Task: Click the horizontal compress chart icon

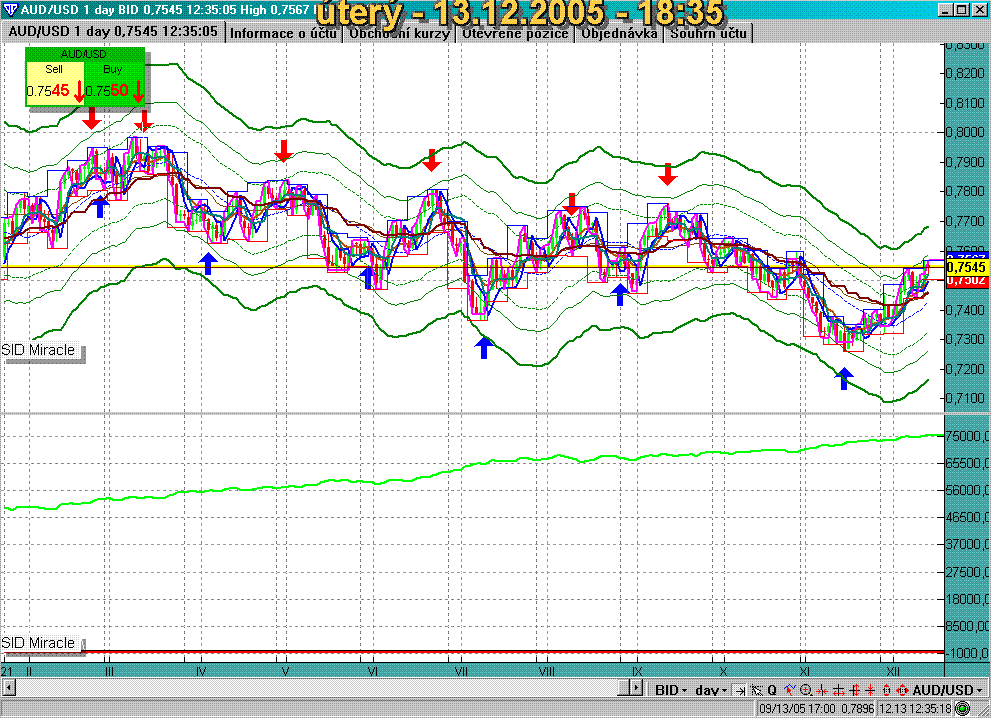Action: (822, 690)
